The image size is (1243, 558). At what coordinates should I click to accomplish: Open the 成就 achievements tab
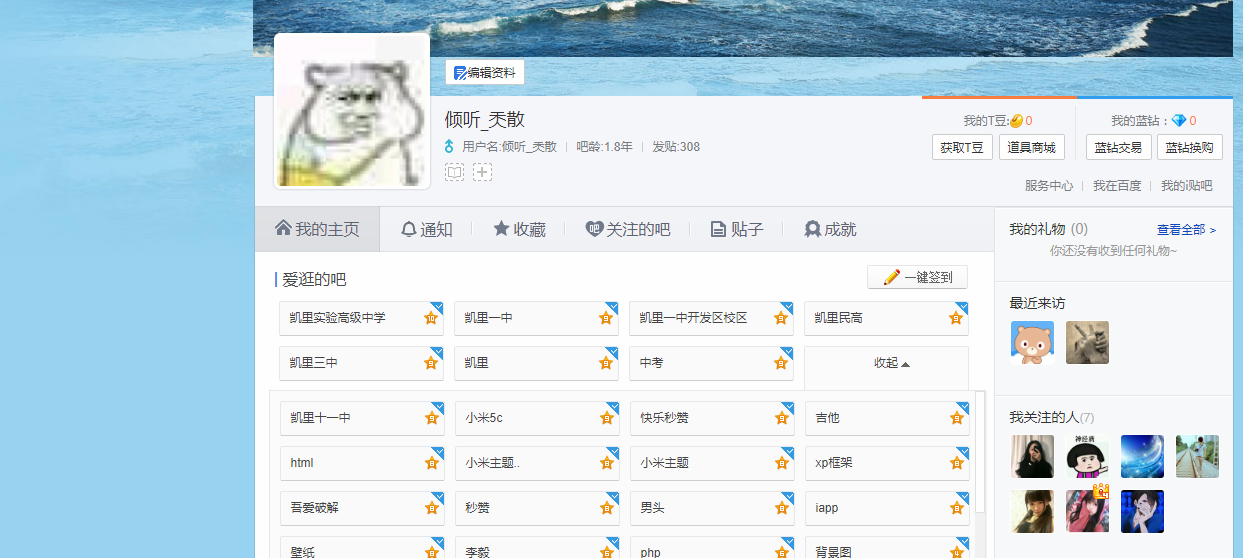pyautogui.click(x=831, y=229)
